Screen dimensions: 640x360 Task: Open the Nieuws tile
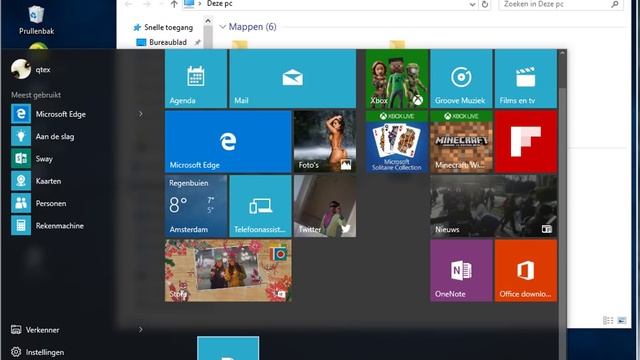[493, 206]
